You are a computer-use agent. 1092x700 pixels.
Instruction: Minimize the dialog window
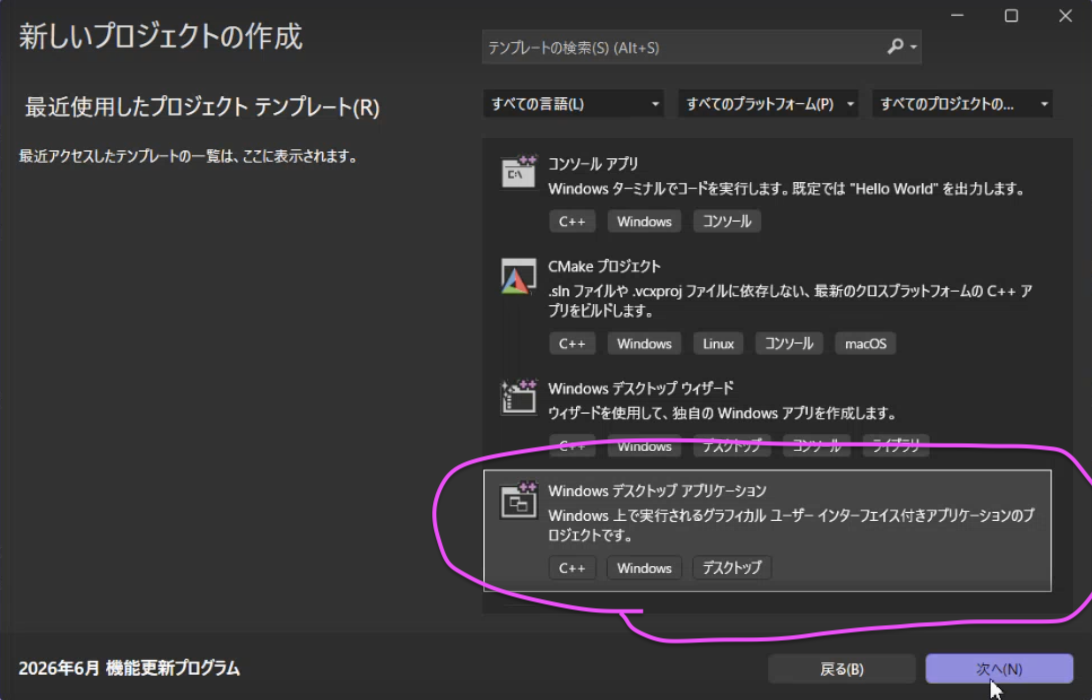tap(958, 15)
